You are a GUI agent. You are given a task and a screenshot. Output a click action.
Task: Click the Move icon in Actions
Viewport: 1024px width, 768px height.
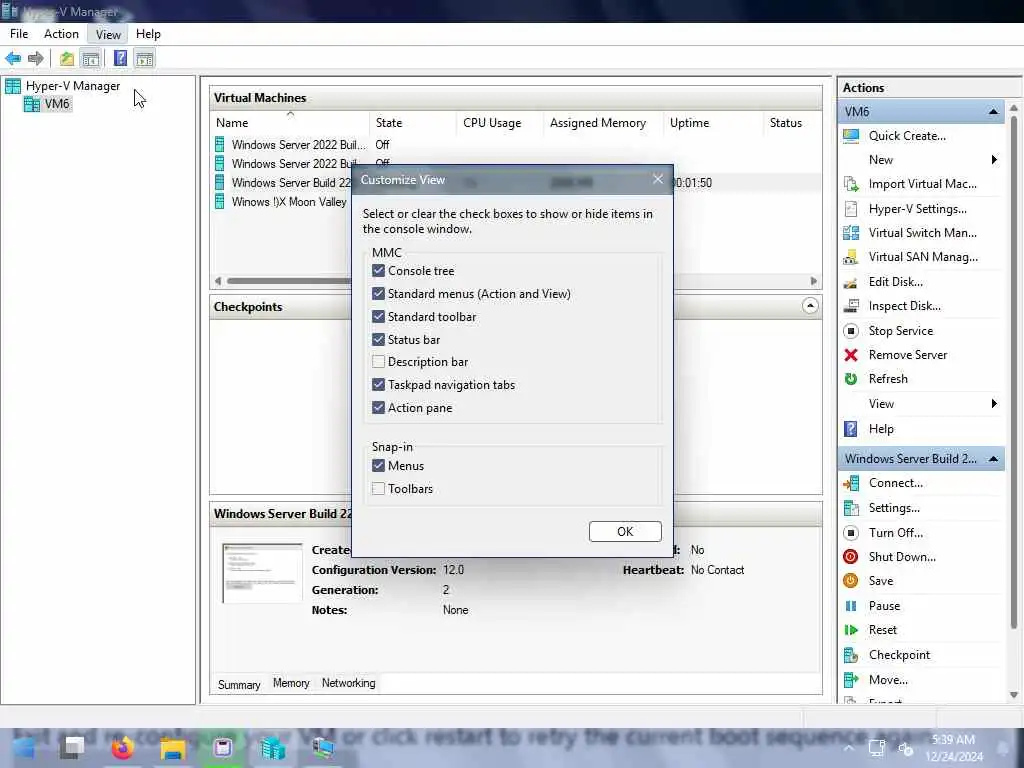pos(851,680)
